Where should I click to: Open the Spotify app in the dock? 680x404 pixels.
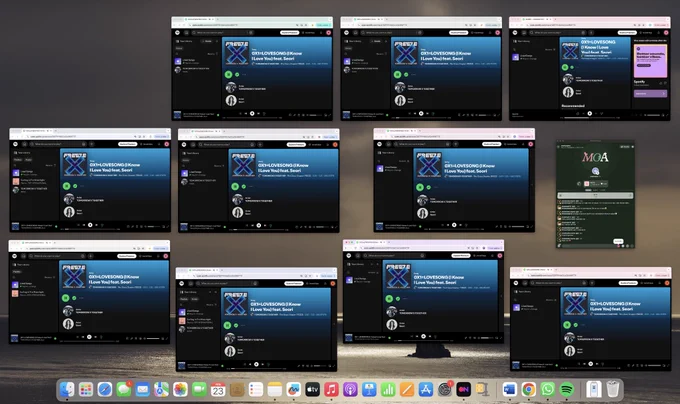point(566,389)
